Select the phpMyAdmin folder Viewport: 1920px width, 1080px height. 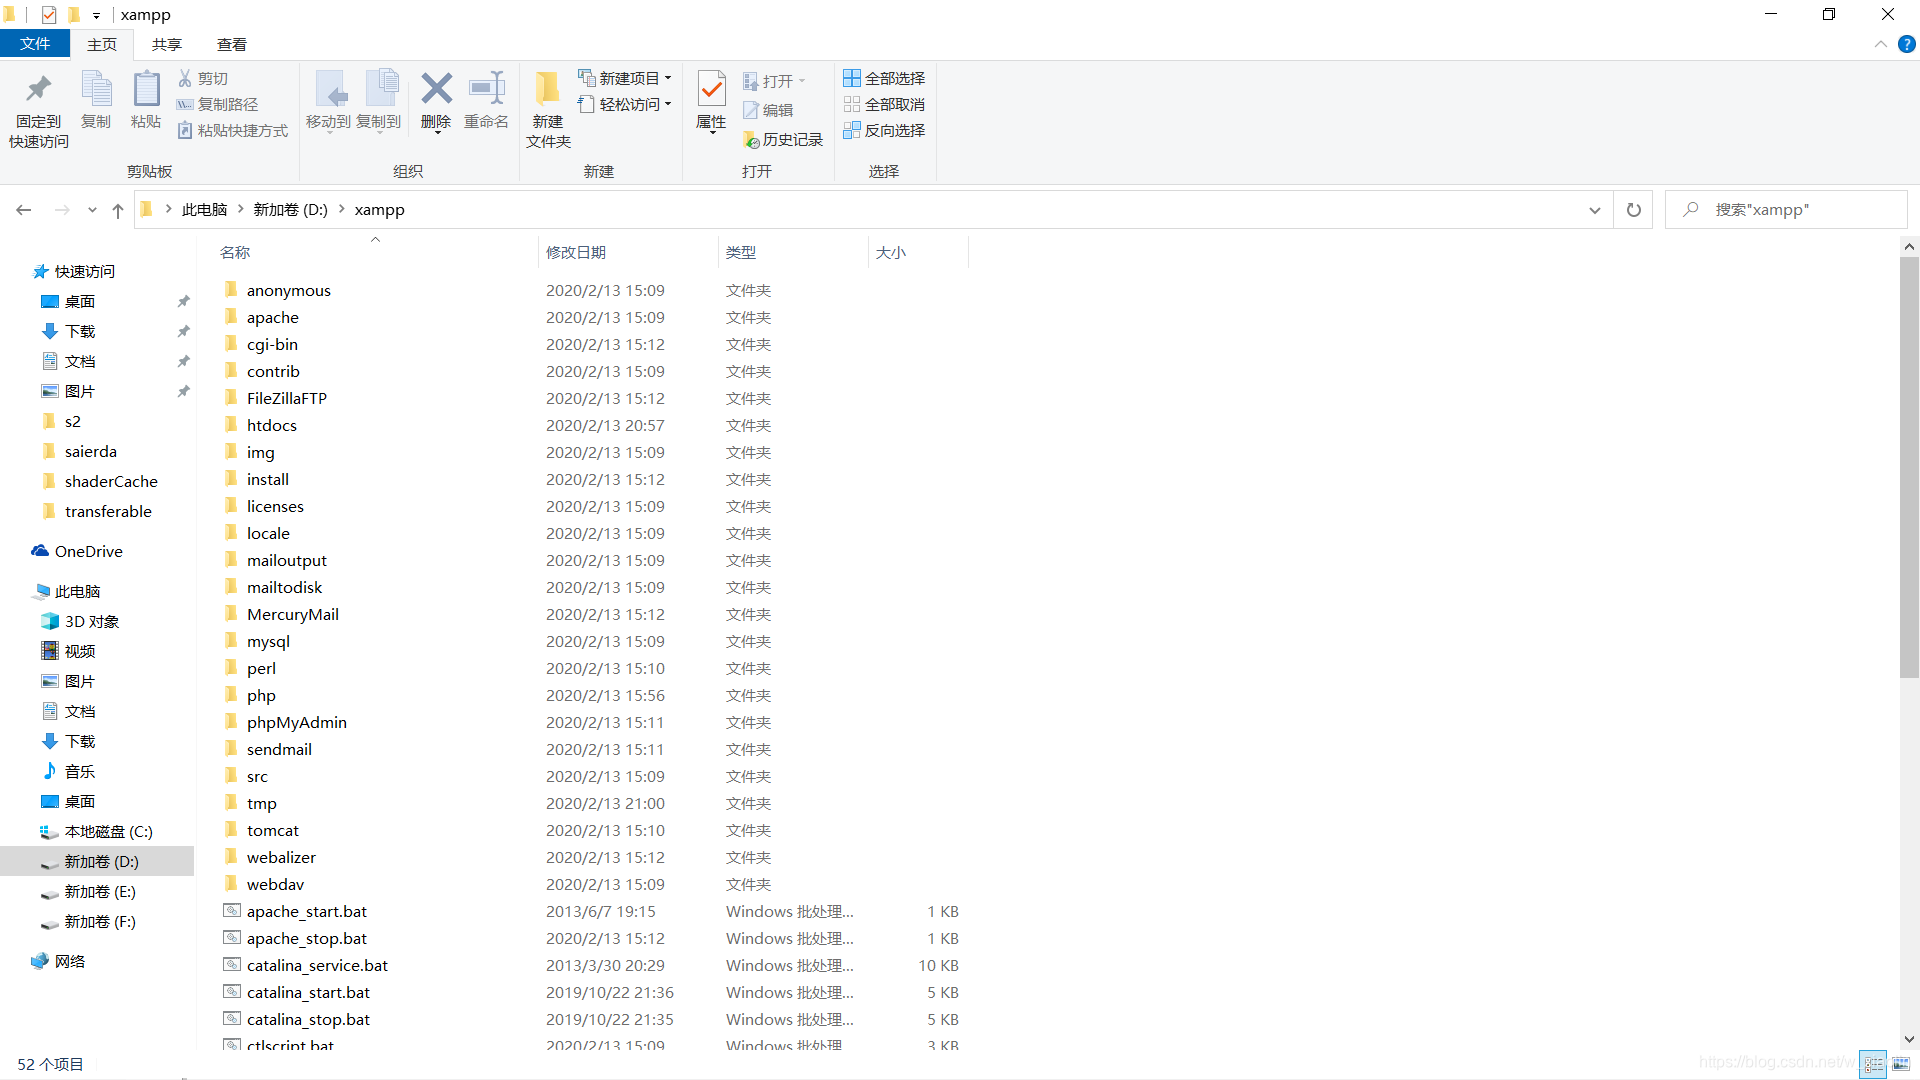(296, 722)
